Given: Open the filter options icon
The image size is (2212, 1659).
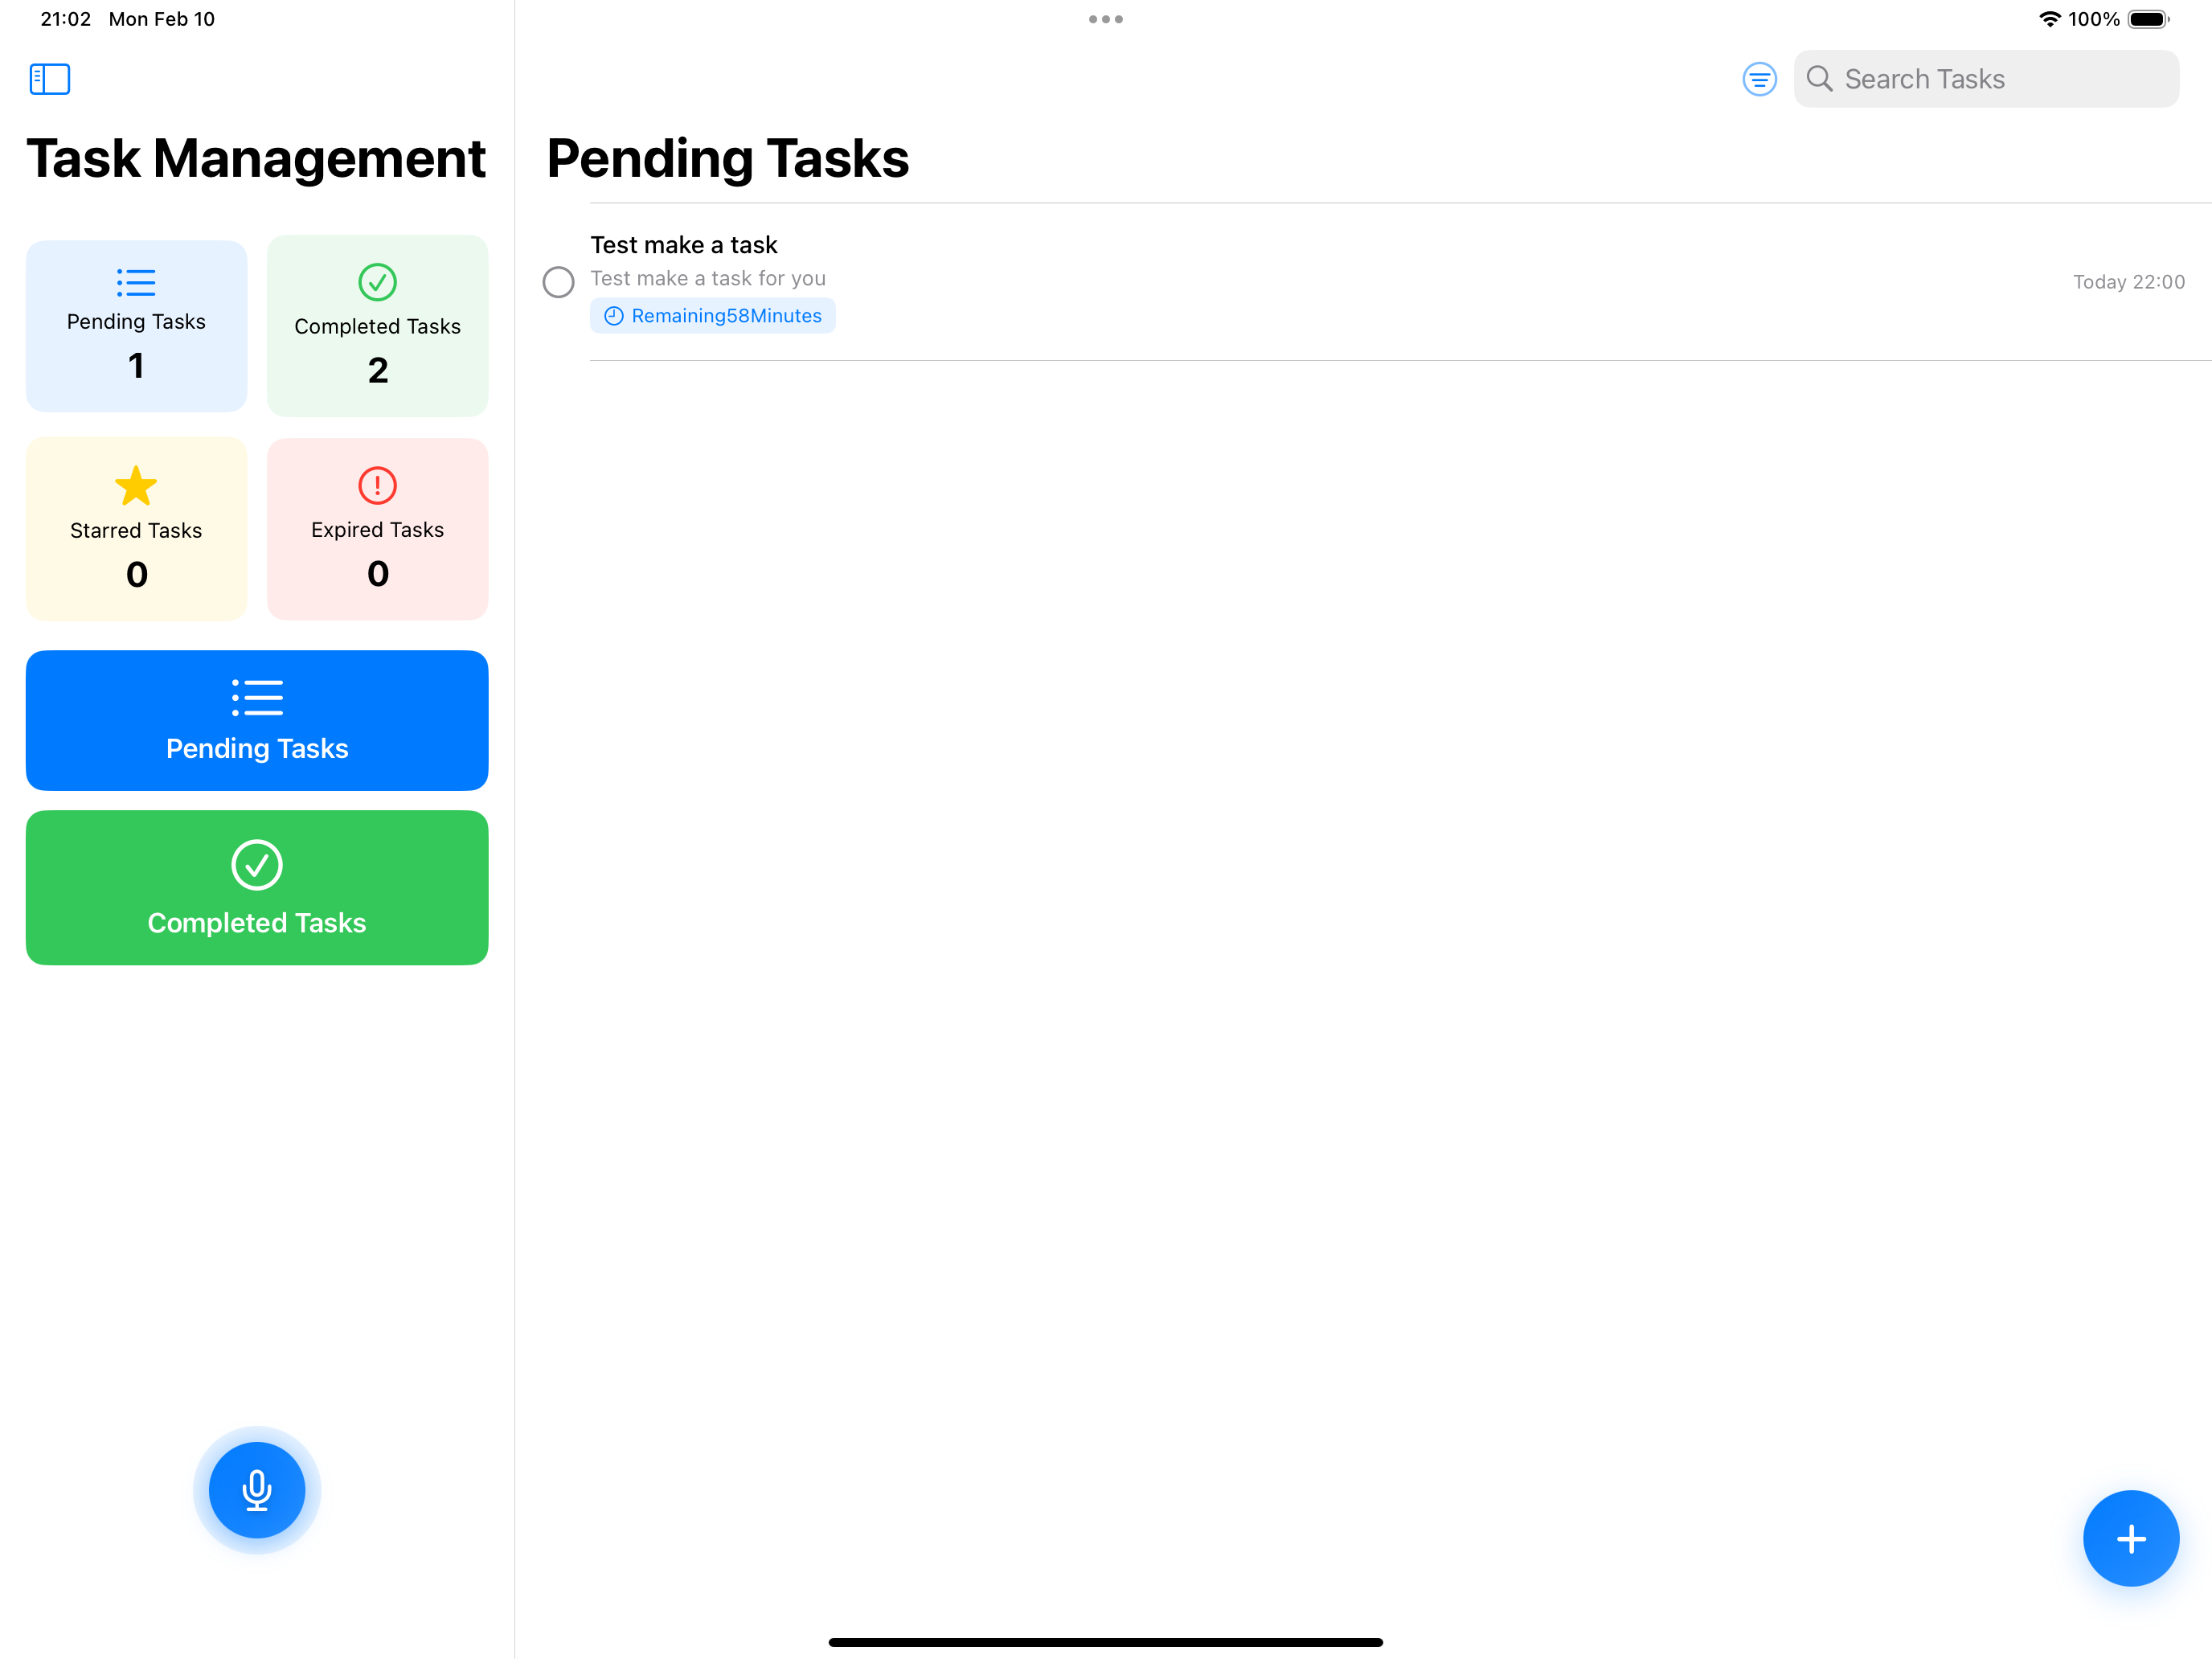Looking at the screenshot, I should tap(1759, 79).
